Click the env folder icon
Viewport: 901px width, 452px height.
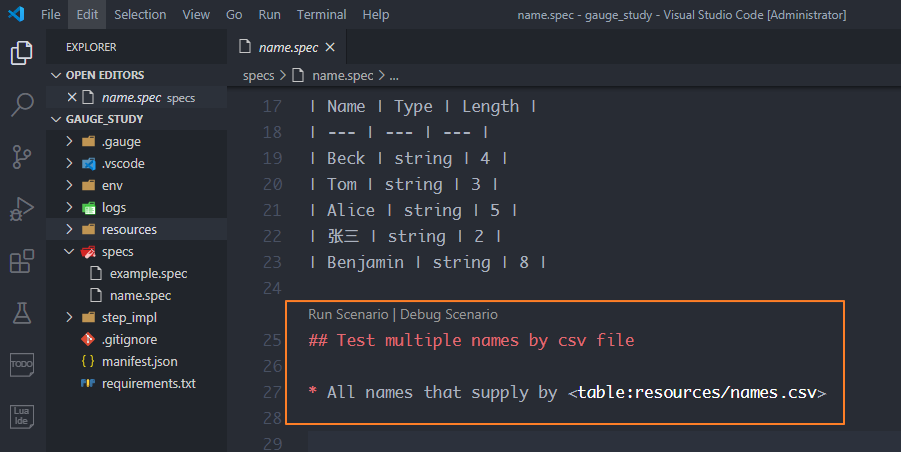(x=88, y=186)
